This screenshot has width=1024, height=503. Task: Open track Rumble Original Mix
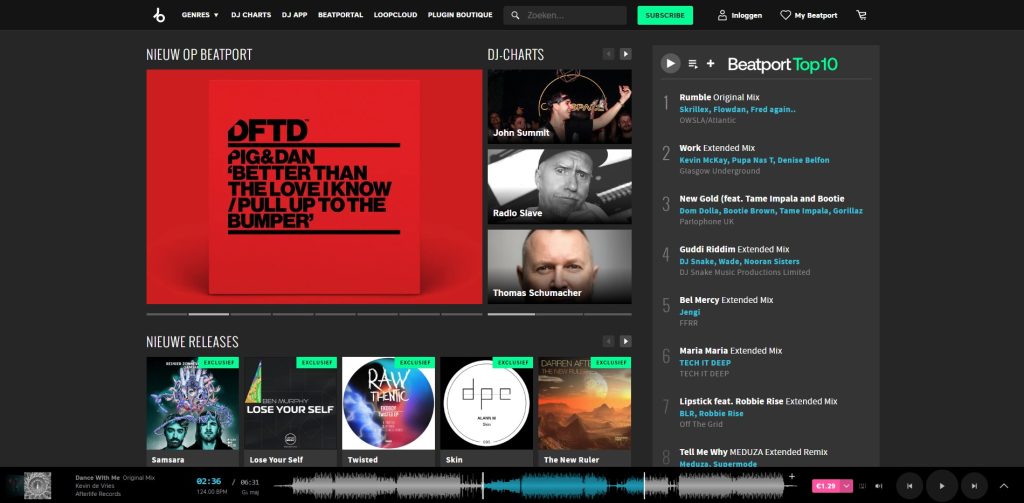point(719,97)
